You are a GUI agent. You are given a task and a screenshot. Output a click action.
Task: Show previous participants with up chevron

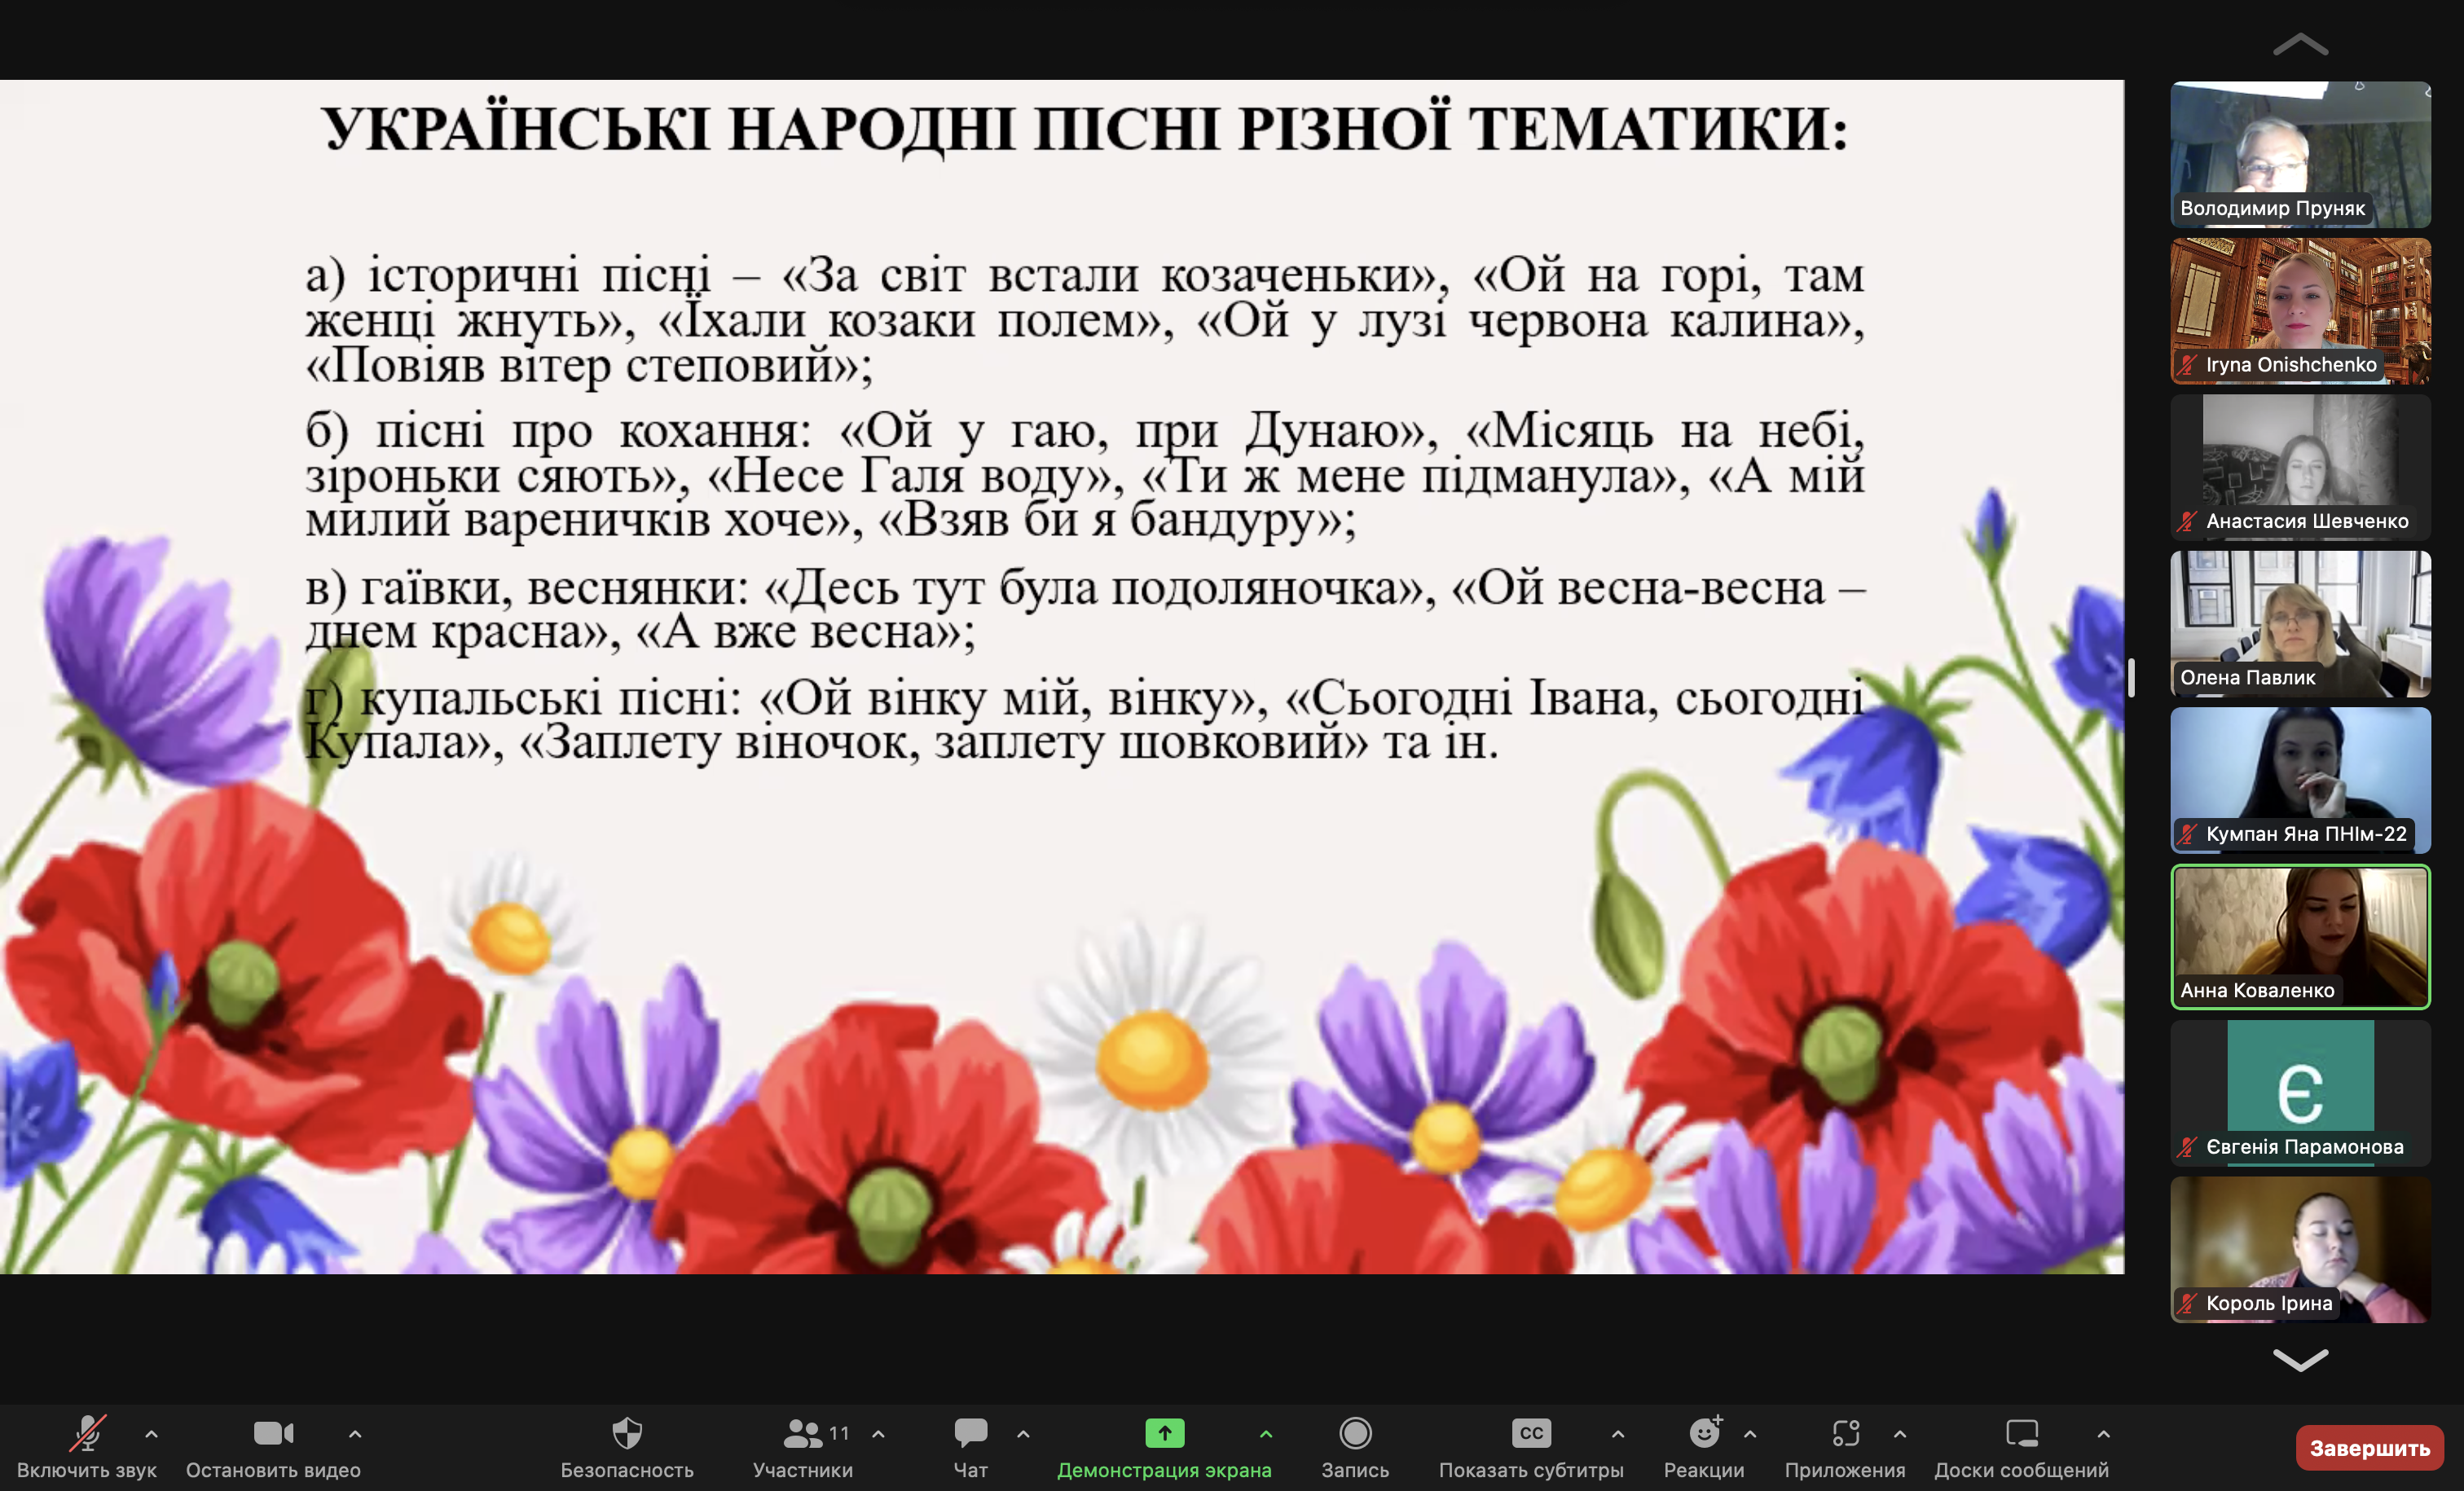coord(2300,44)
